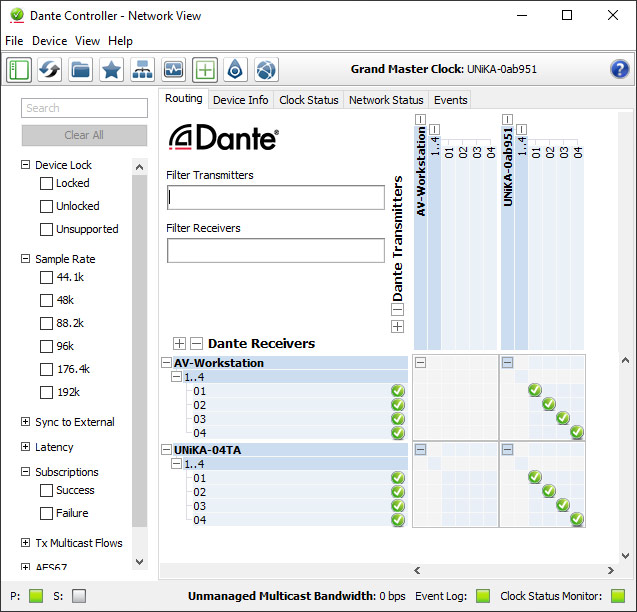Expand the Sync to External section
The width and height of the screenshot is (637, 612).
point(25,422)
